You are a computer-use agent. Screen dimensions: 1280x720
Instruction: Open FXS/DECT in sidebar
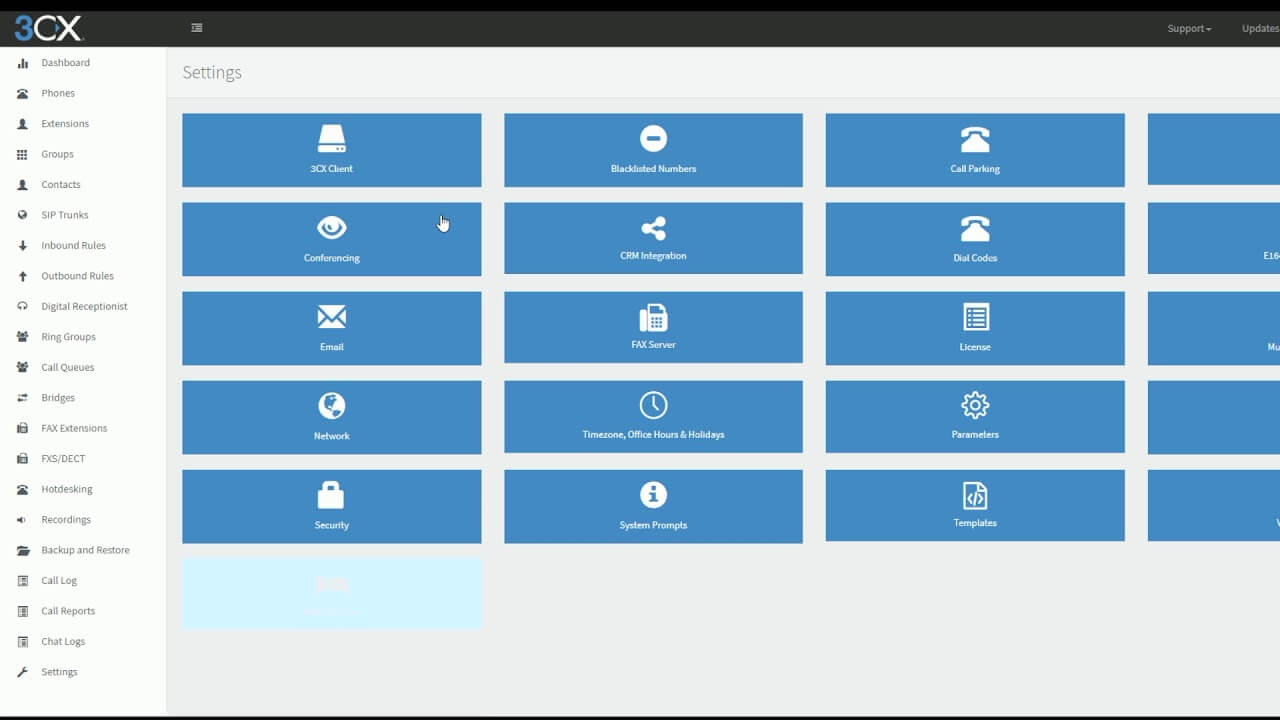[63, 459]
